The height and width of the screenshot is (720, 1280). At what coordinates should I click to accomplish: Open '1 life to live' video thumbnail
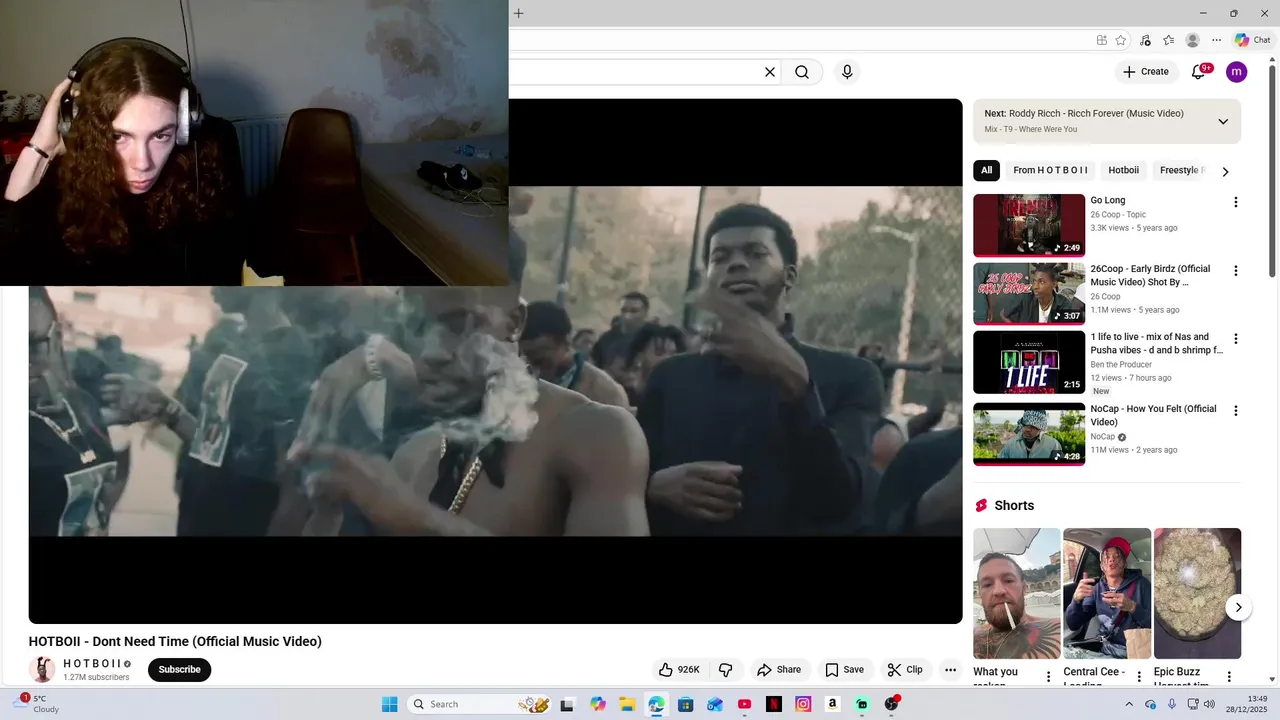(x=1029, y=362)
